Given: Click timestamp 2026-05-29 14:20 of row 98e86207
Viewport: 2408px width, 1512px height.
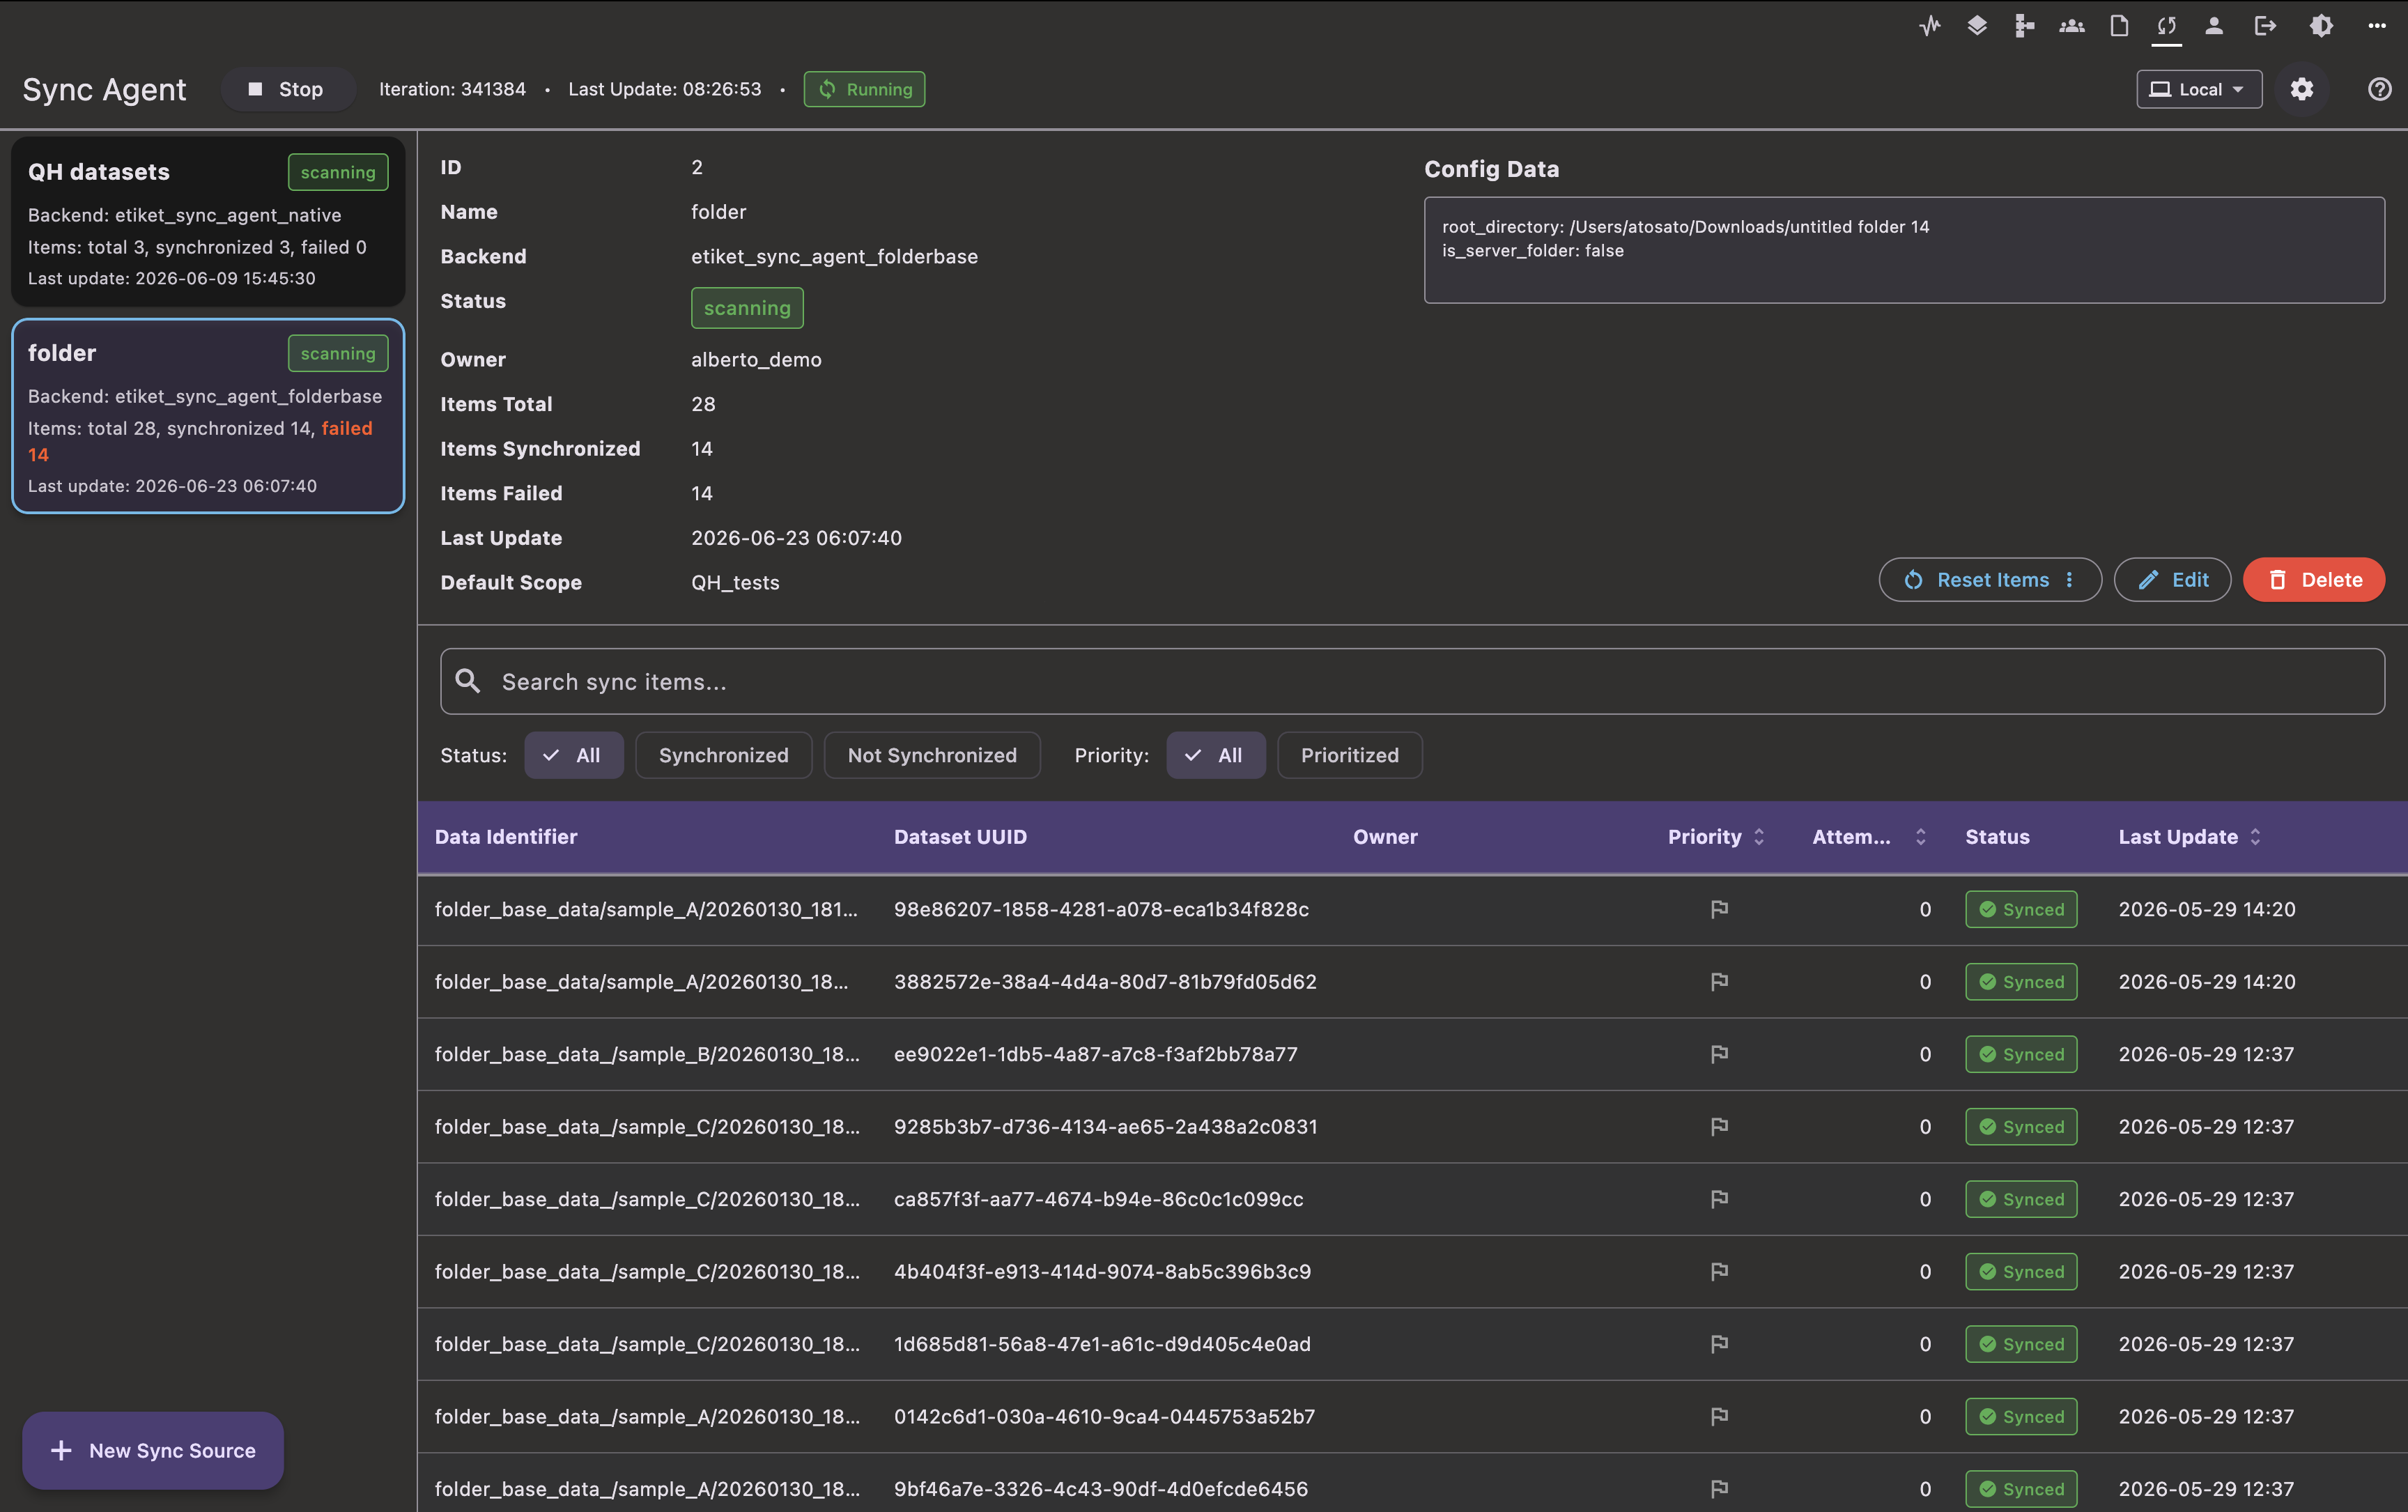Looking at the screenshot, I should point(2207,909).
